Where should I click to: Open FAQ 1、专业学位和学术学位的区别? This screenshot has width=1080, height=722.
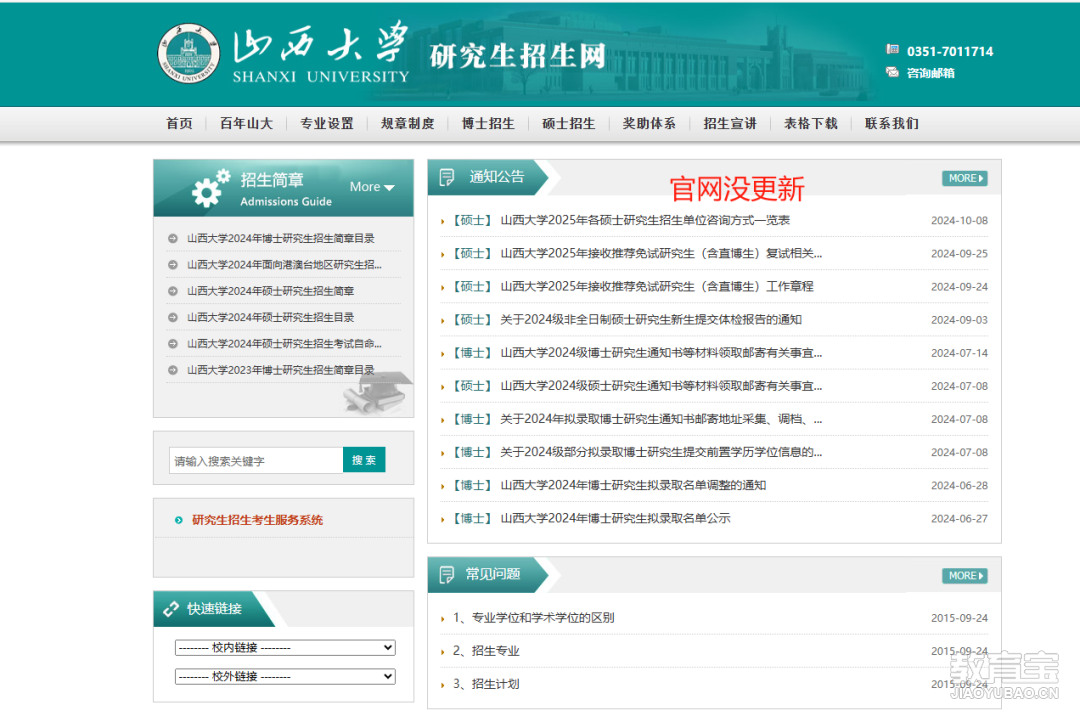pos(534,618)
